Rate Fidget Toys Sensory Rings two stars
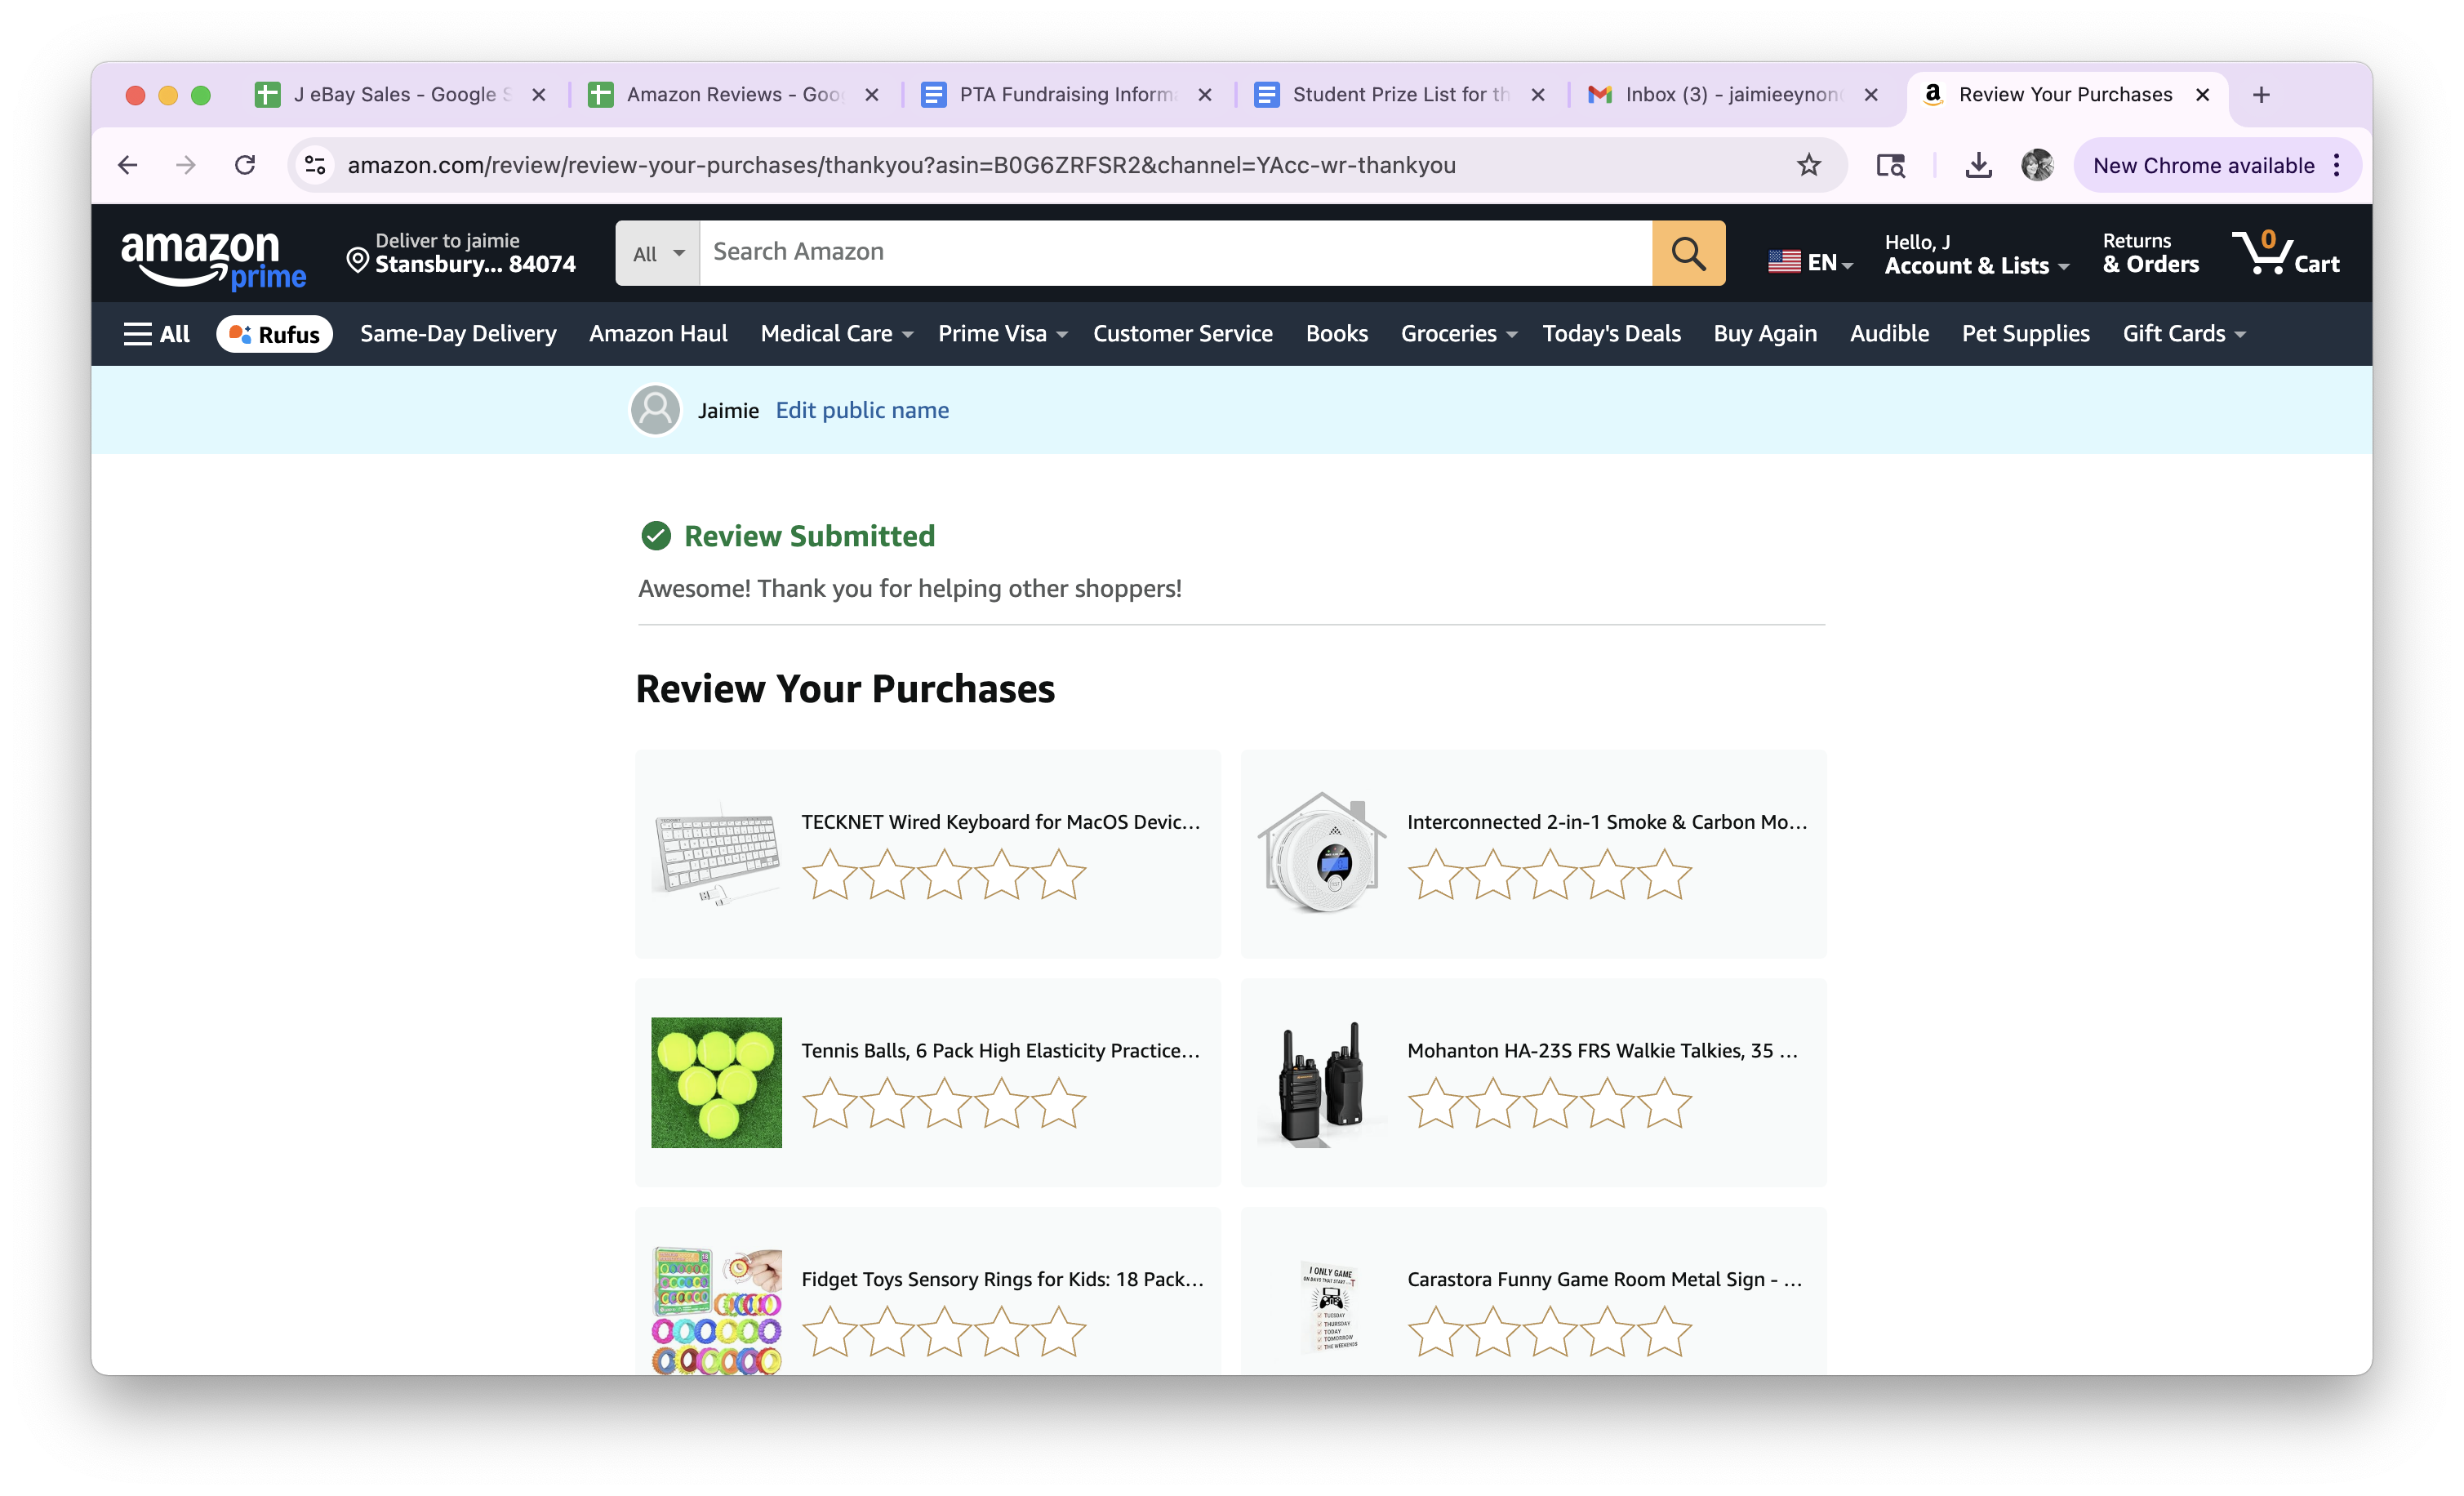Viewport: 2464px width, 1496px height. point(886,1333)
